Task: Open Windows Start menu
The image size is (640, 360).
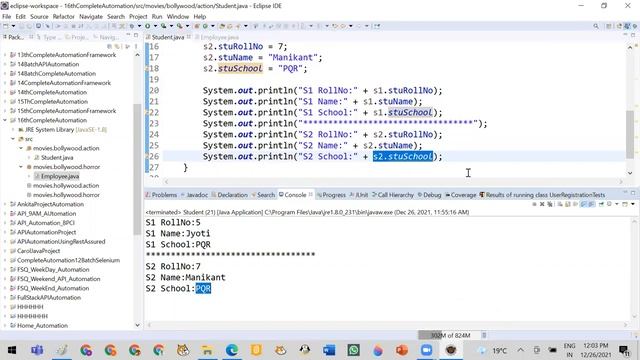Action: tap(12, 350)
